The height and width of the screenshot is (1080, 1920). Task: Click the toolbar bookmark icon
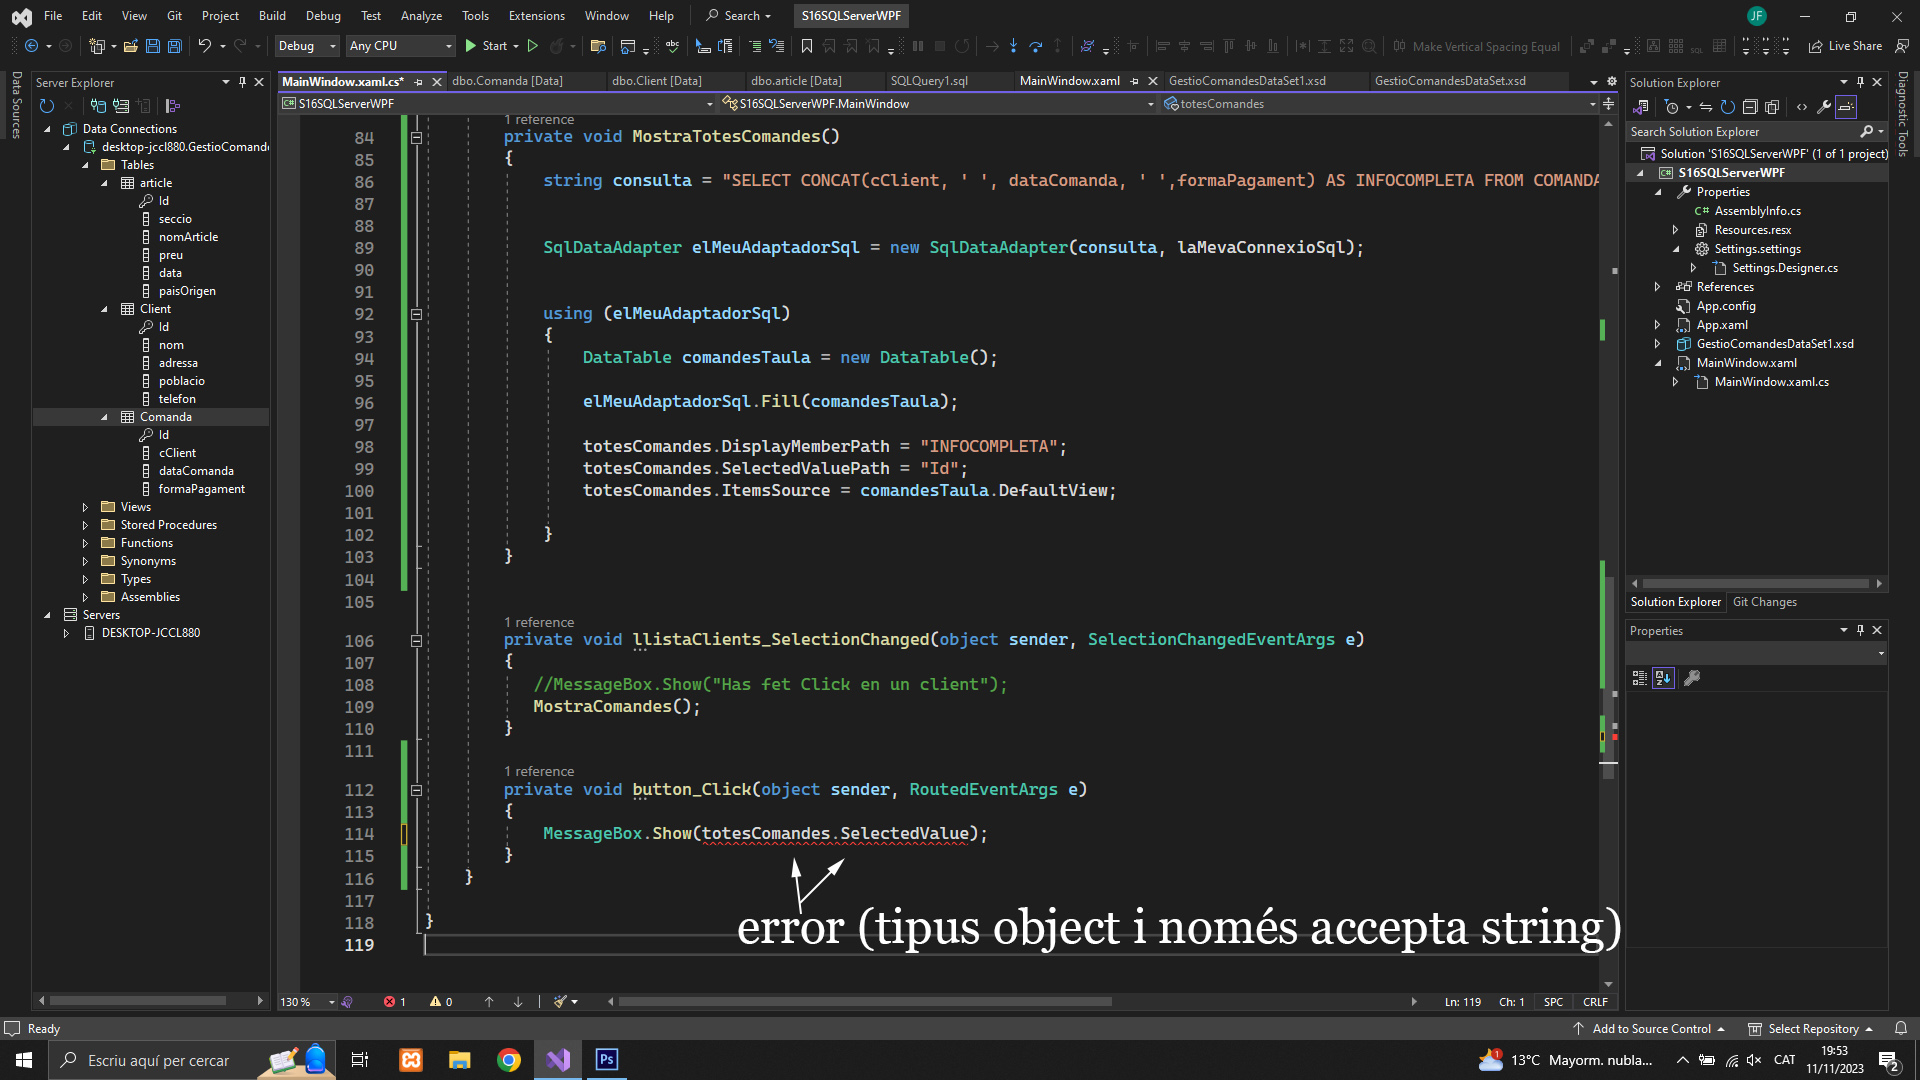(x=806, y=46)
